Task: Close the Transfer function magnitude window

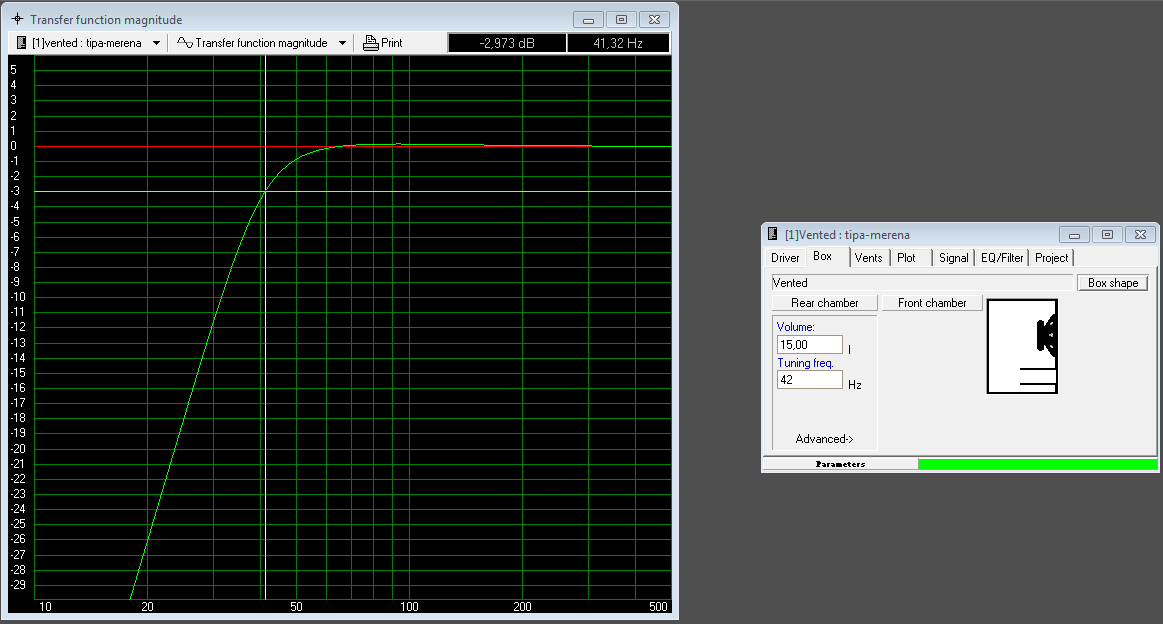Action: click(x=654, y=20)
